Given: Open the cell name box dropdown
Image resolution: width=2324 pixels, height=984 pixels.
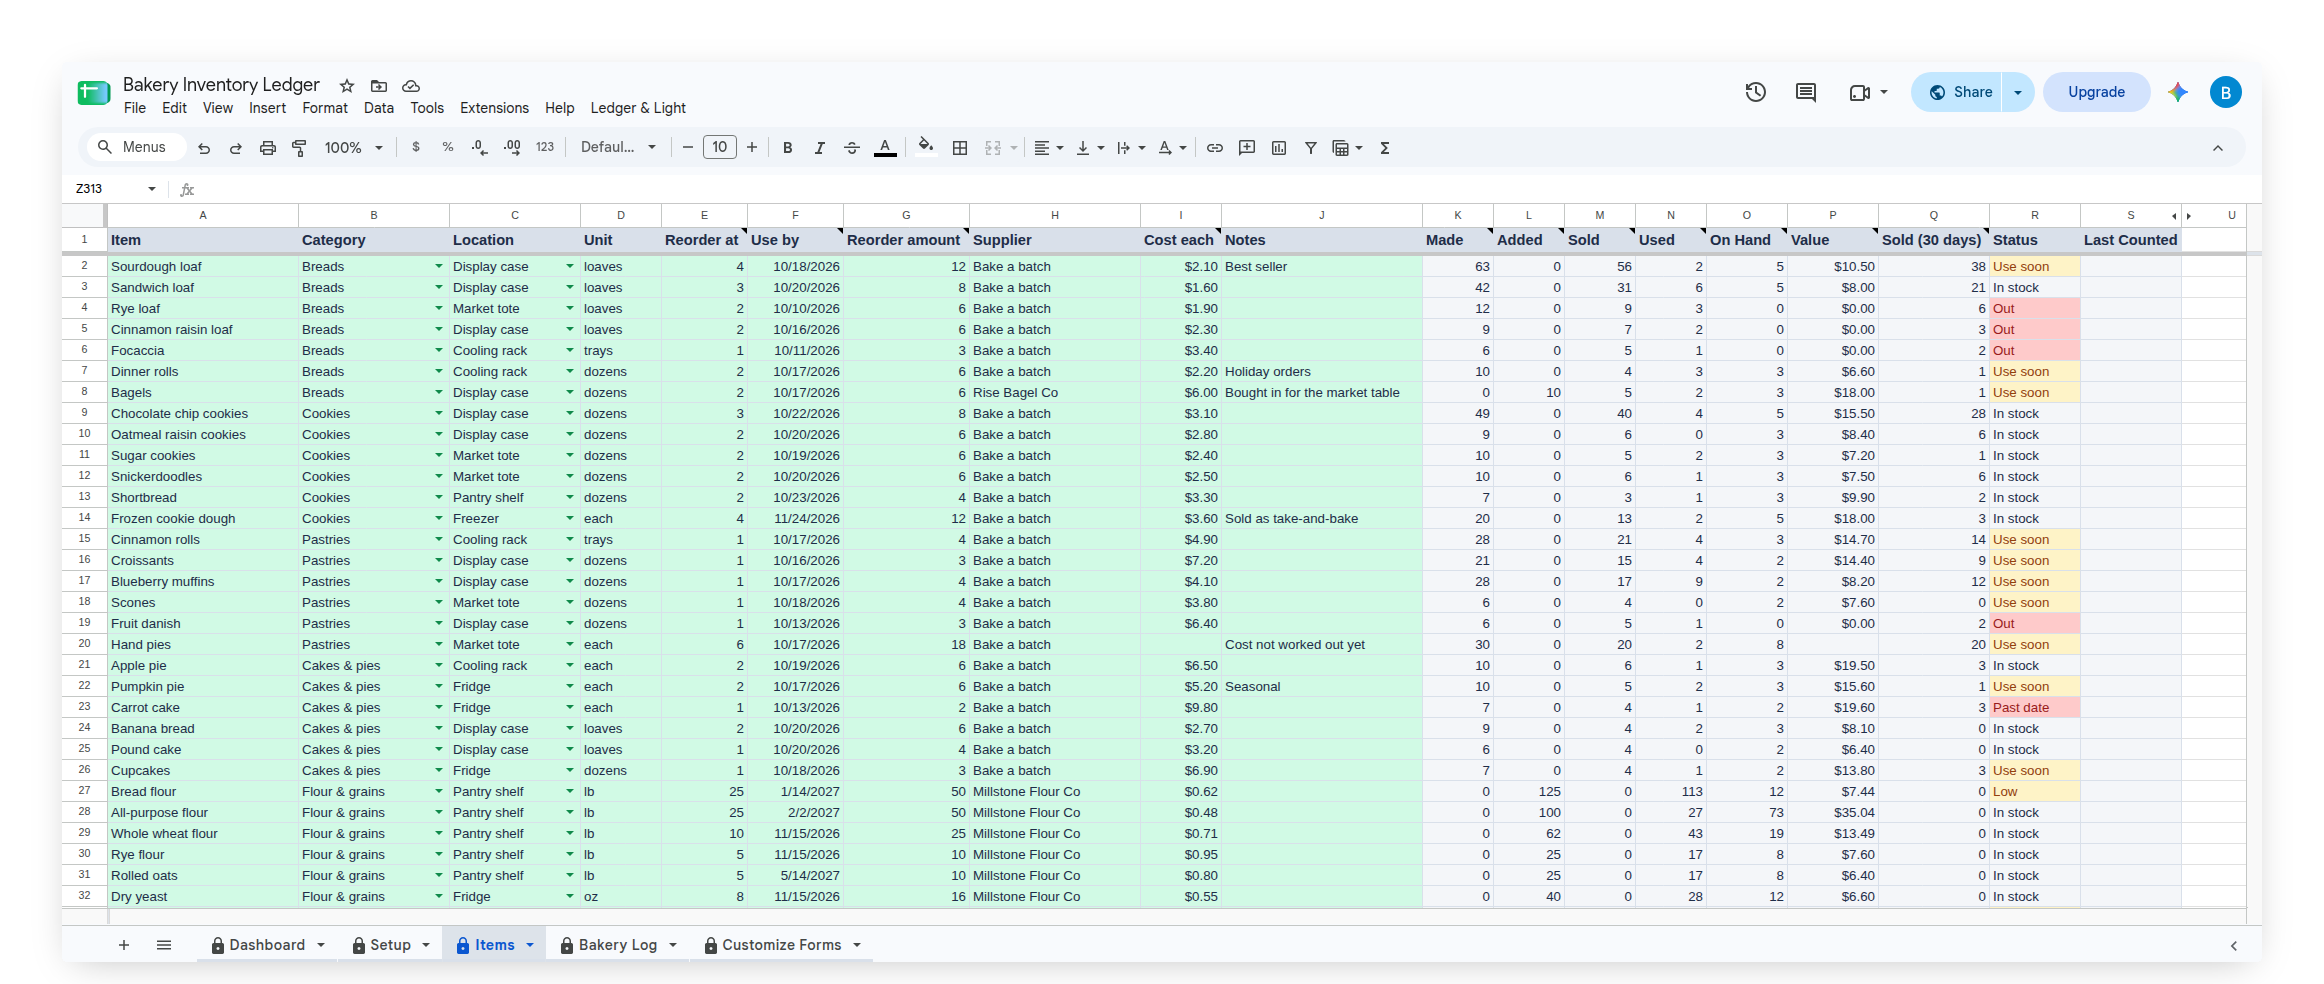Looking at the screenshot, I should [x=152, y=188].
